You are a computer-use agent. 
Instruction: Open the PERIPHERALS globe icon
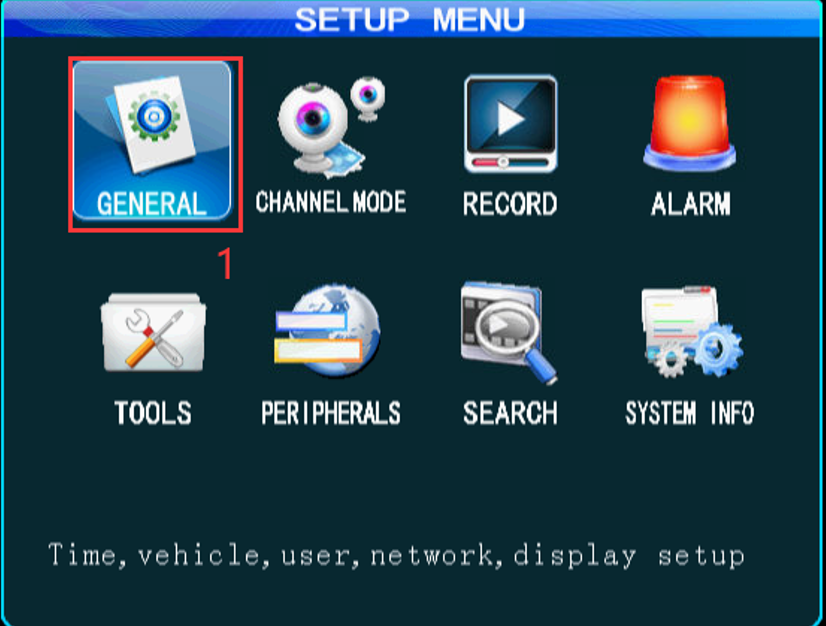[x=327, y=330]
